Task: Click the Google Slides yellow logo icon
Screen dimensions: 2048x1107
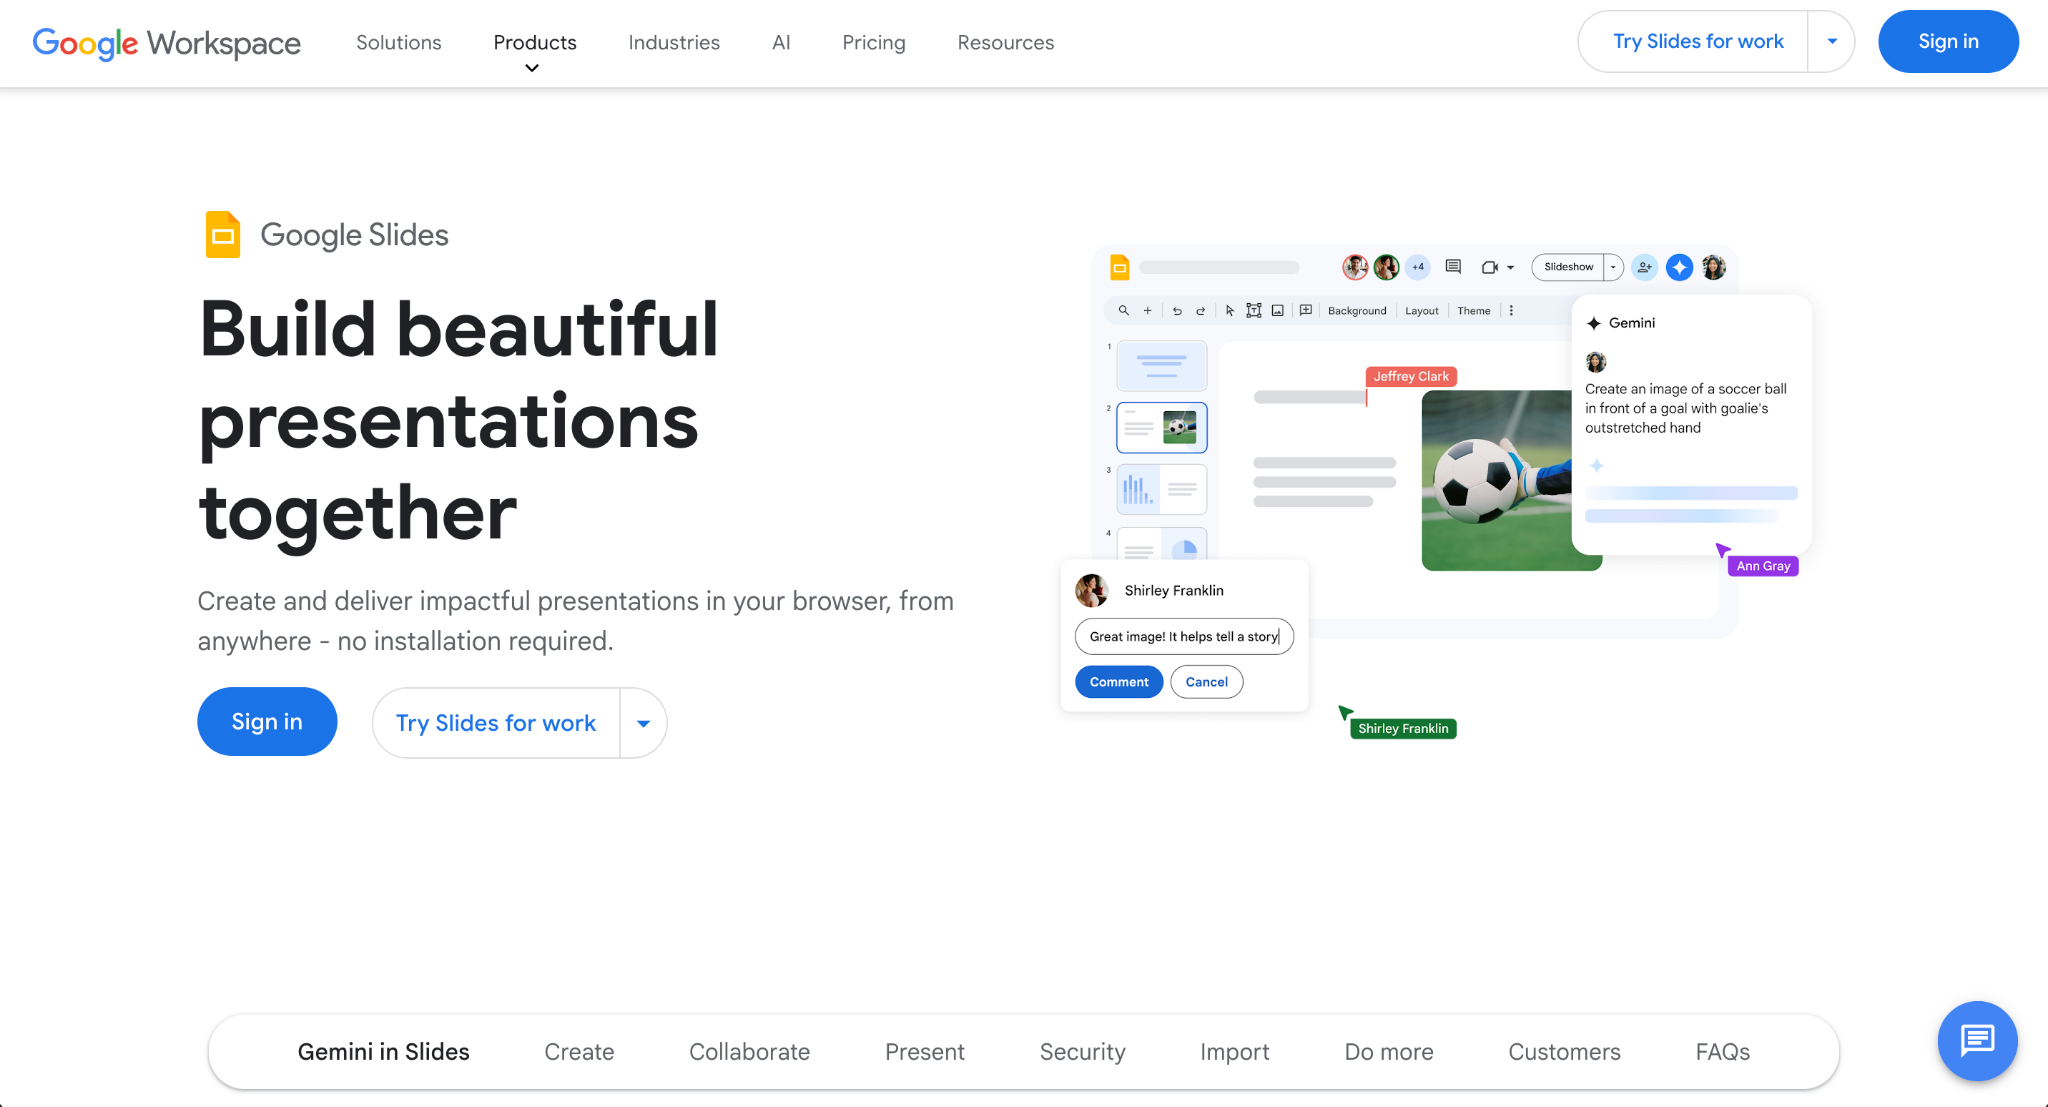Action: [x=223, y=235]
